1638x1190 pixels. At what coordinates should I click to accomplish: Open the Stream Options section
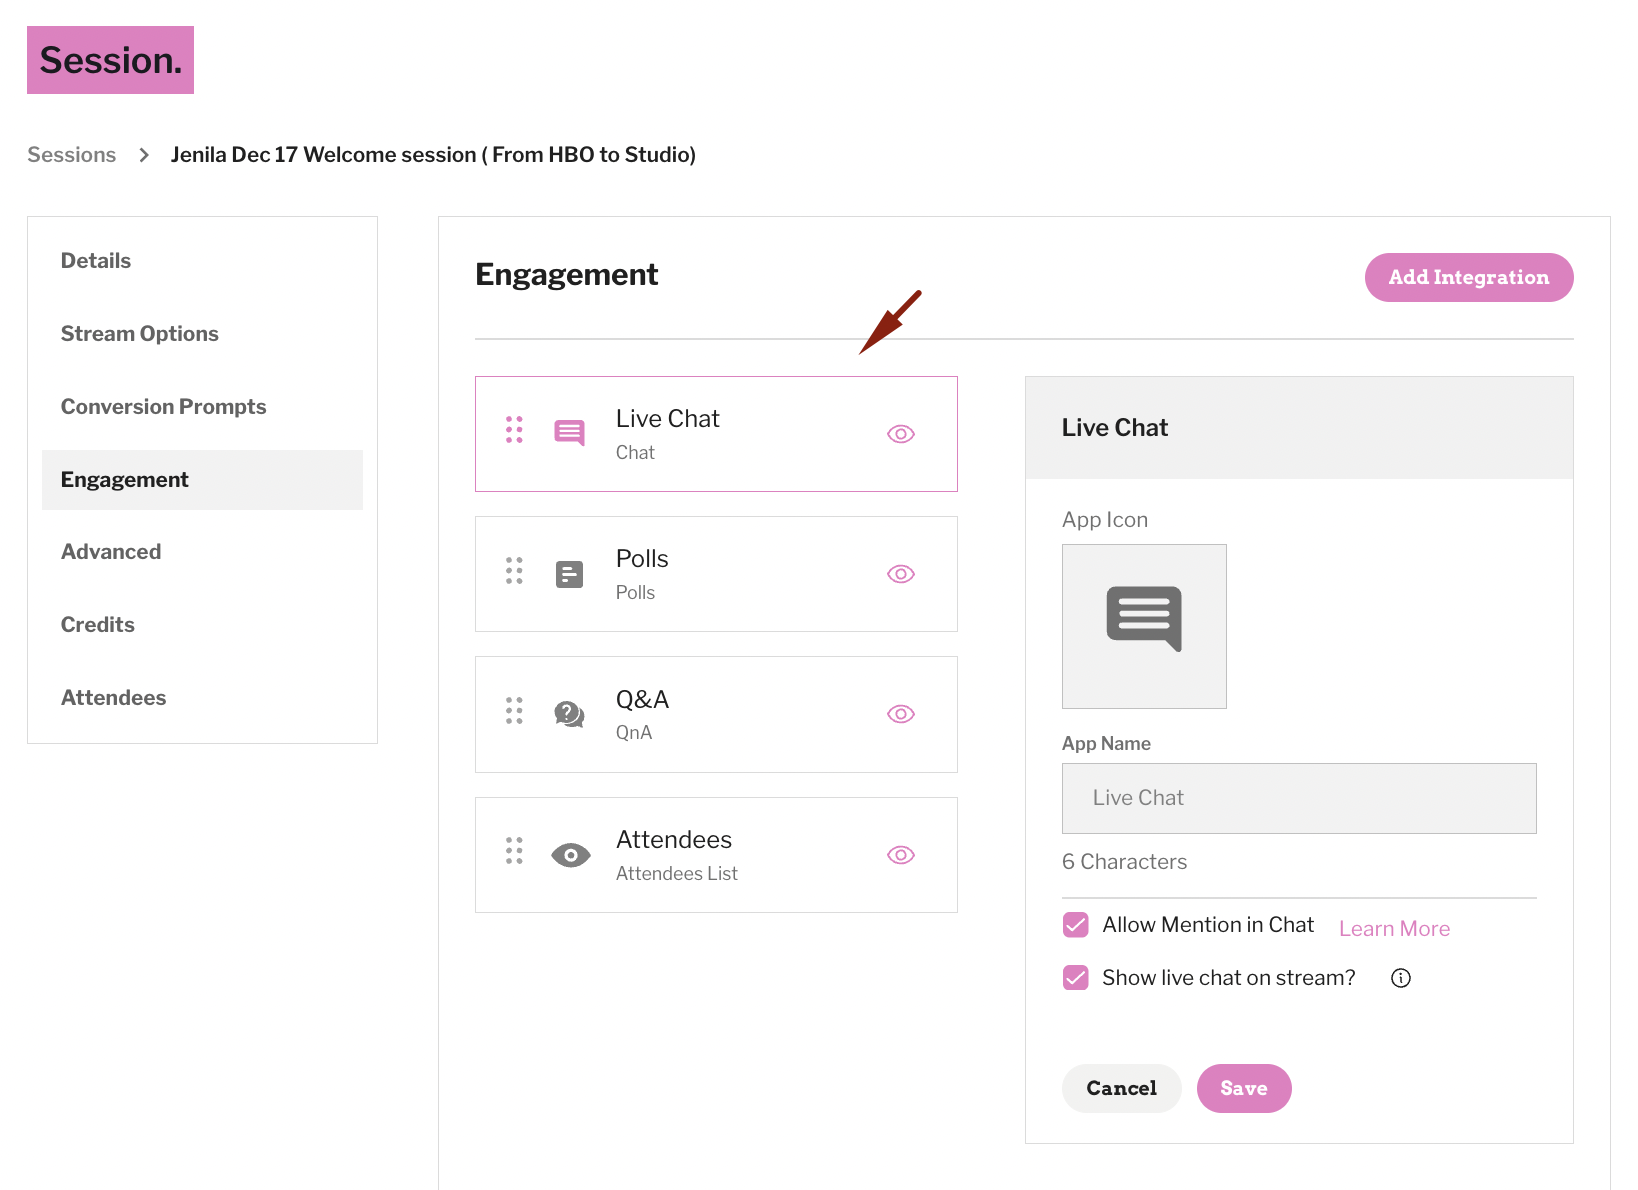click(140, 334)
